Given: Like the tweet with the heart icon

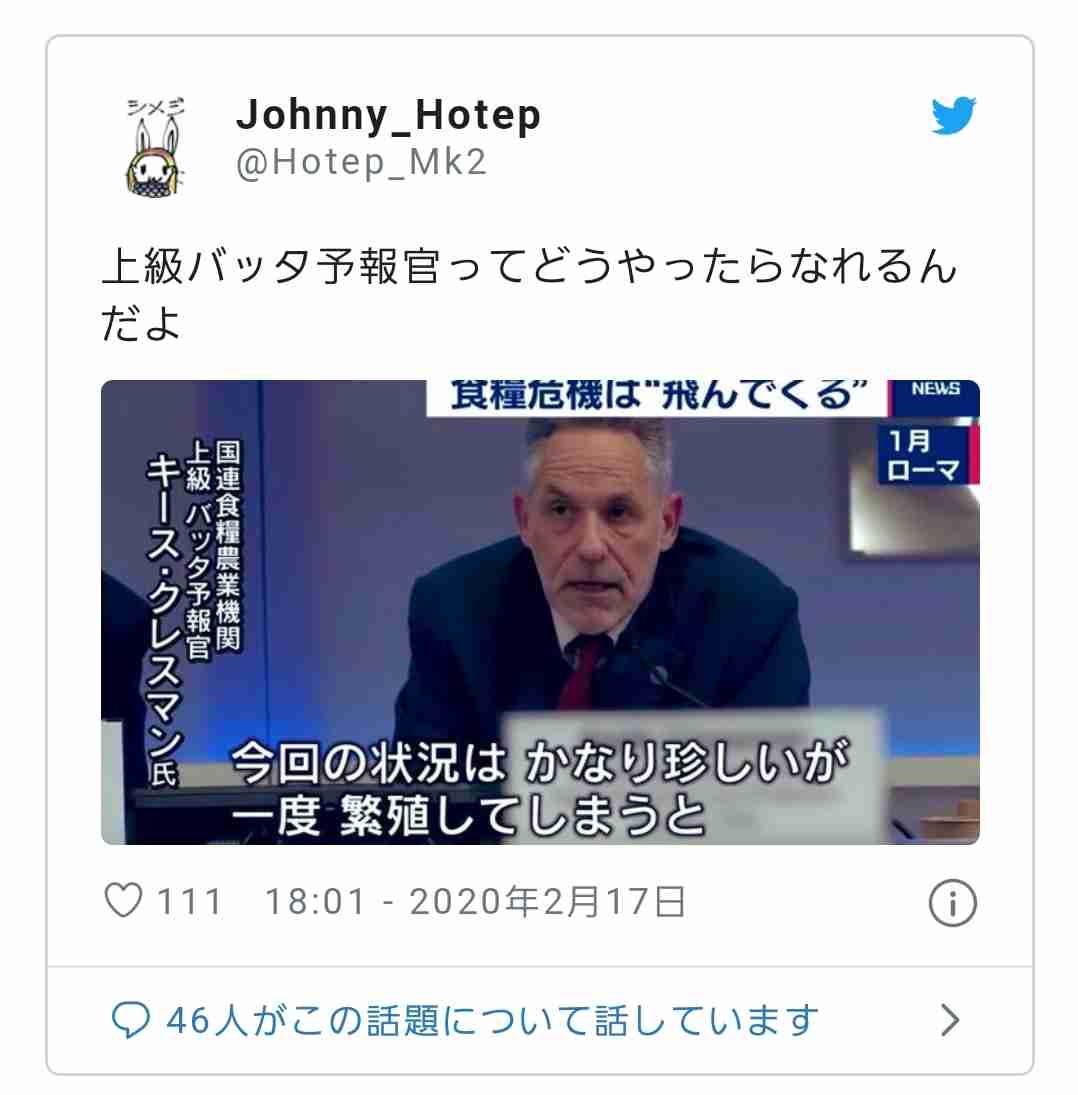Looking at the screenshot, I should pyautogui.click(x=124, y=900).
